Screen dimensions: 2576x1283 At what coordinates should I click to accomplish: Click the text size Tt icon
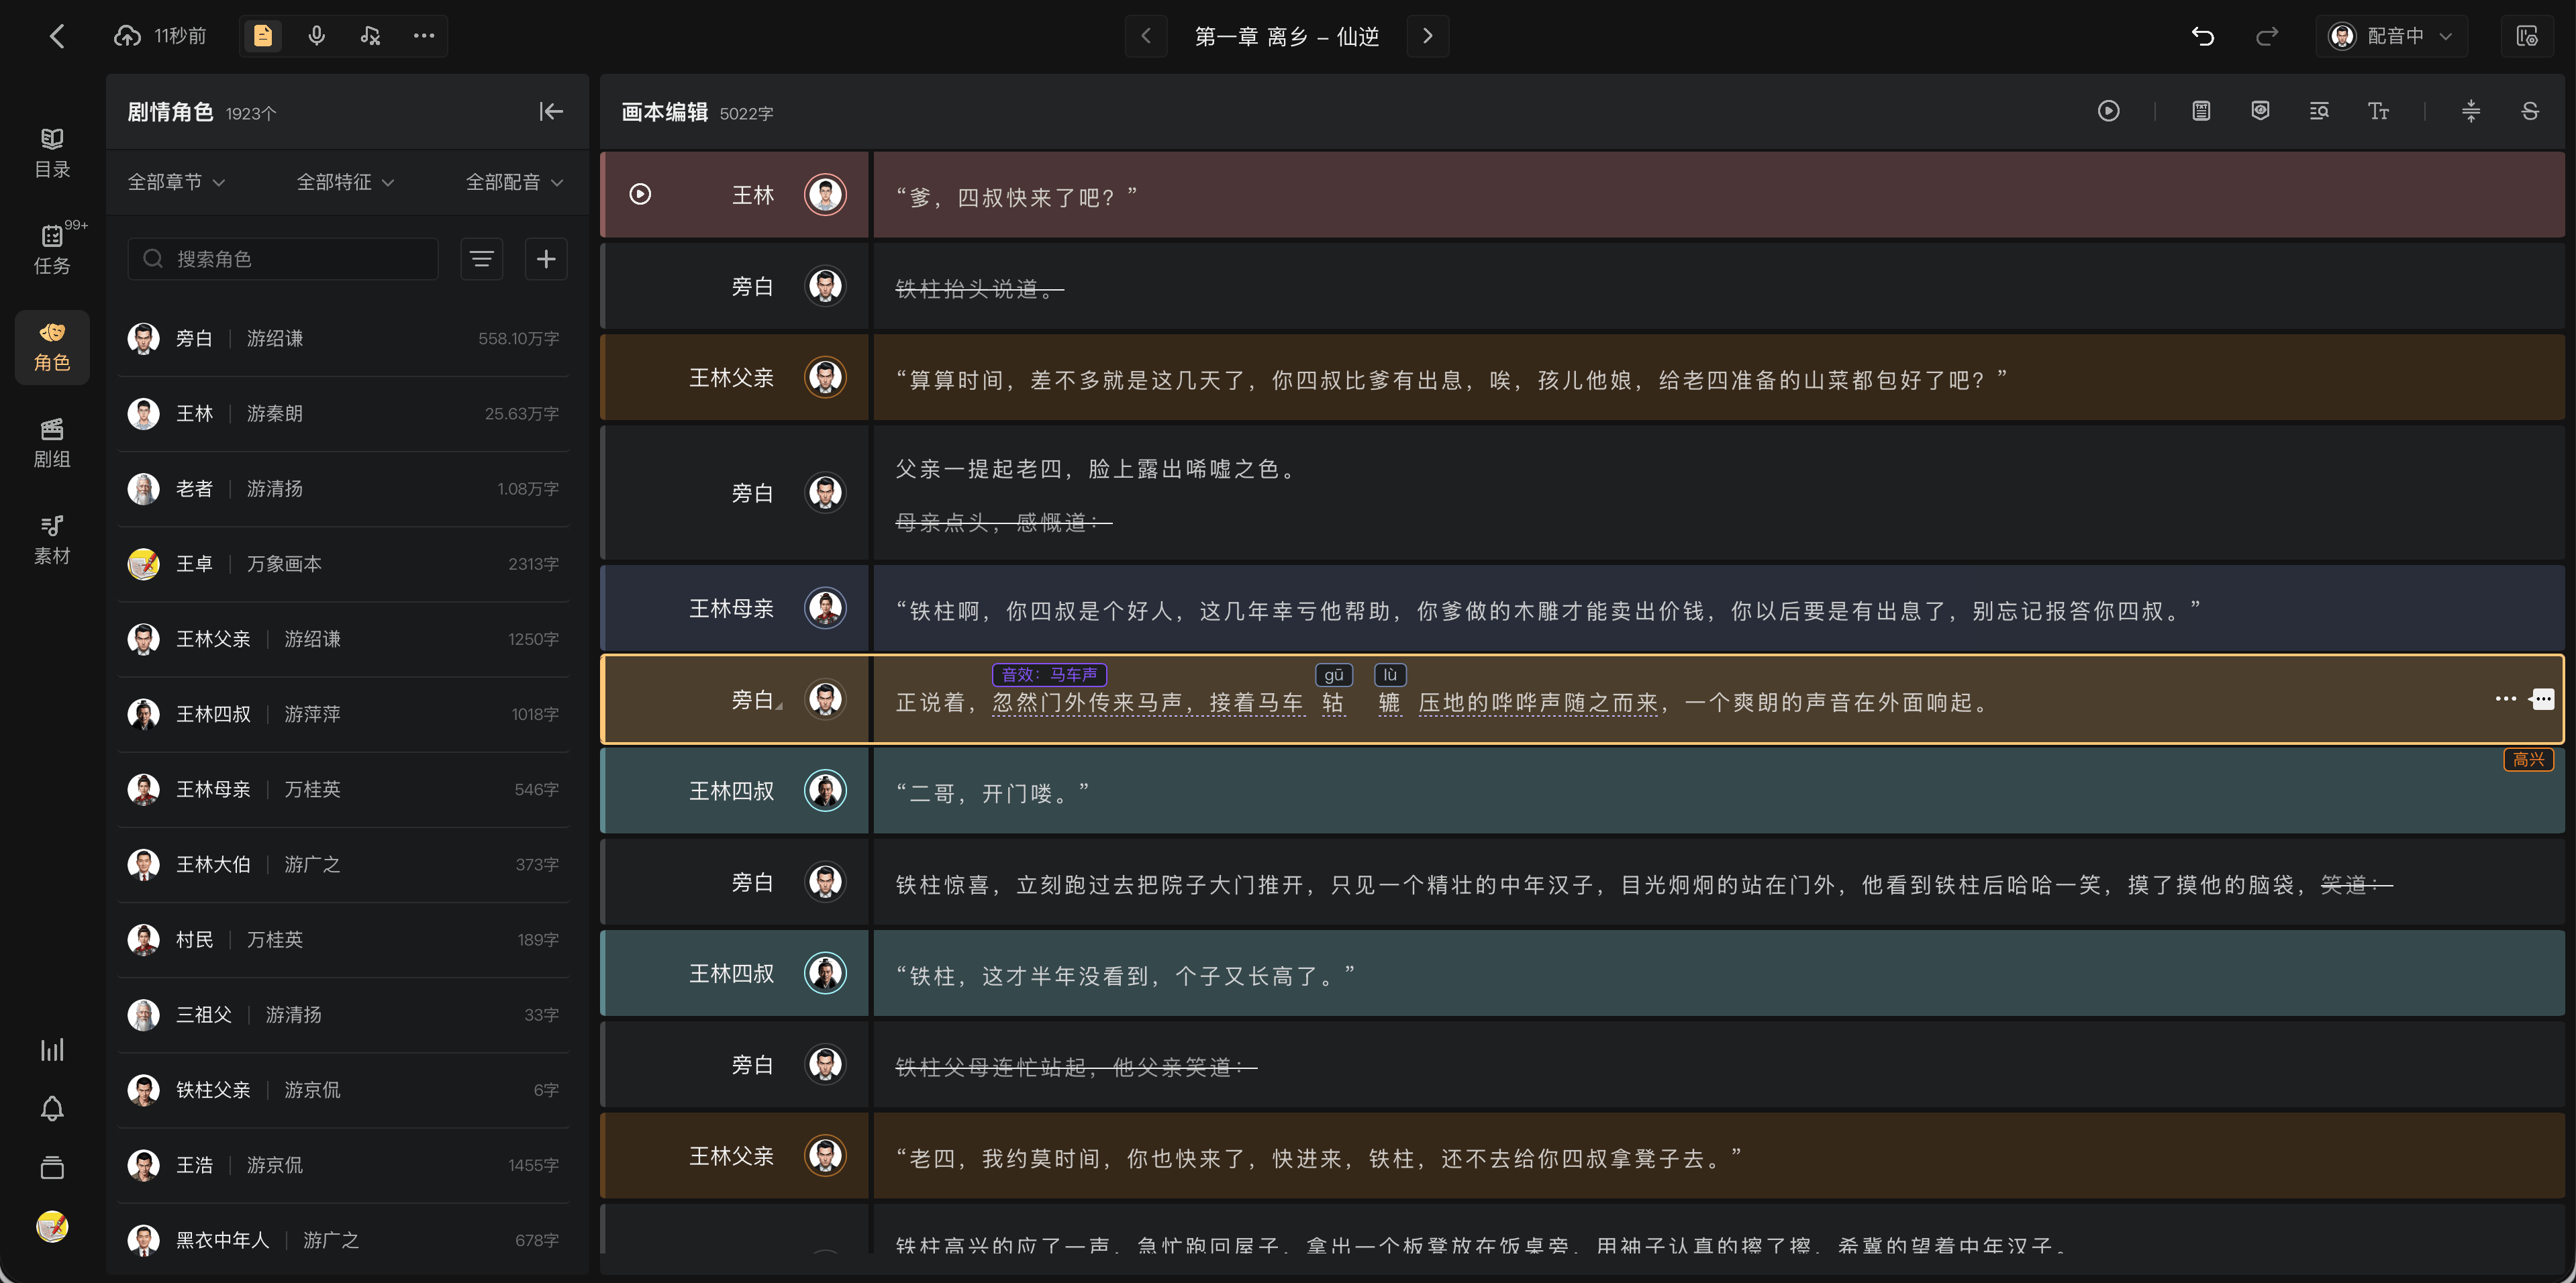point(2378,111)
